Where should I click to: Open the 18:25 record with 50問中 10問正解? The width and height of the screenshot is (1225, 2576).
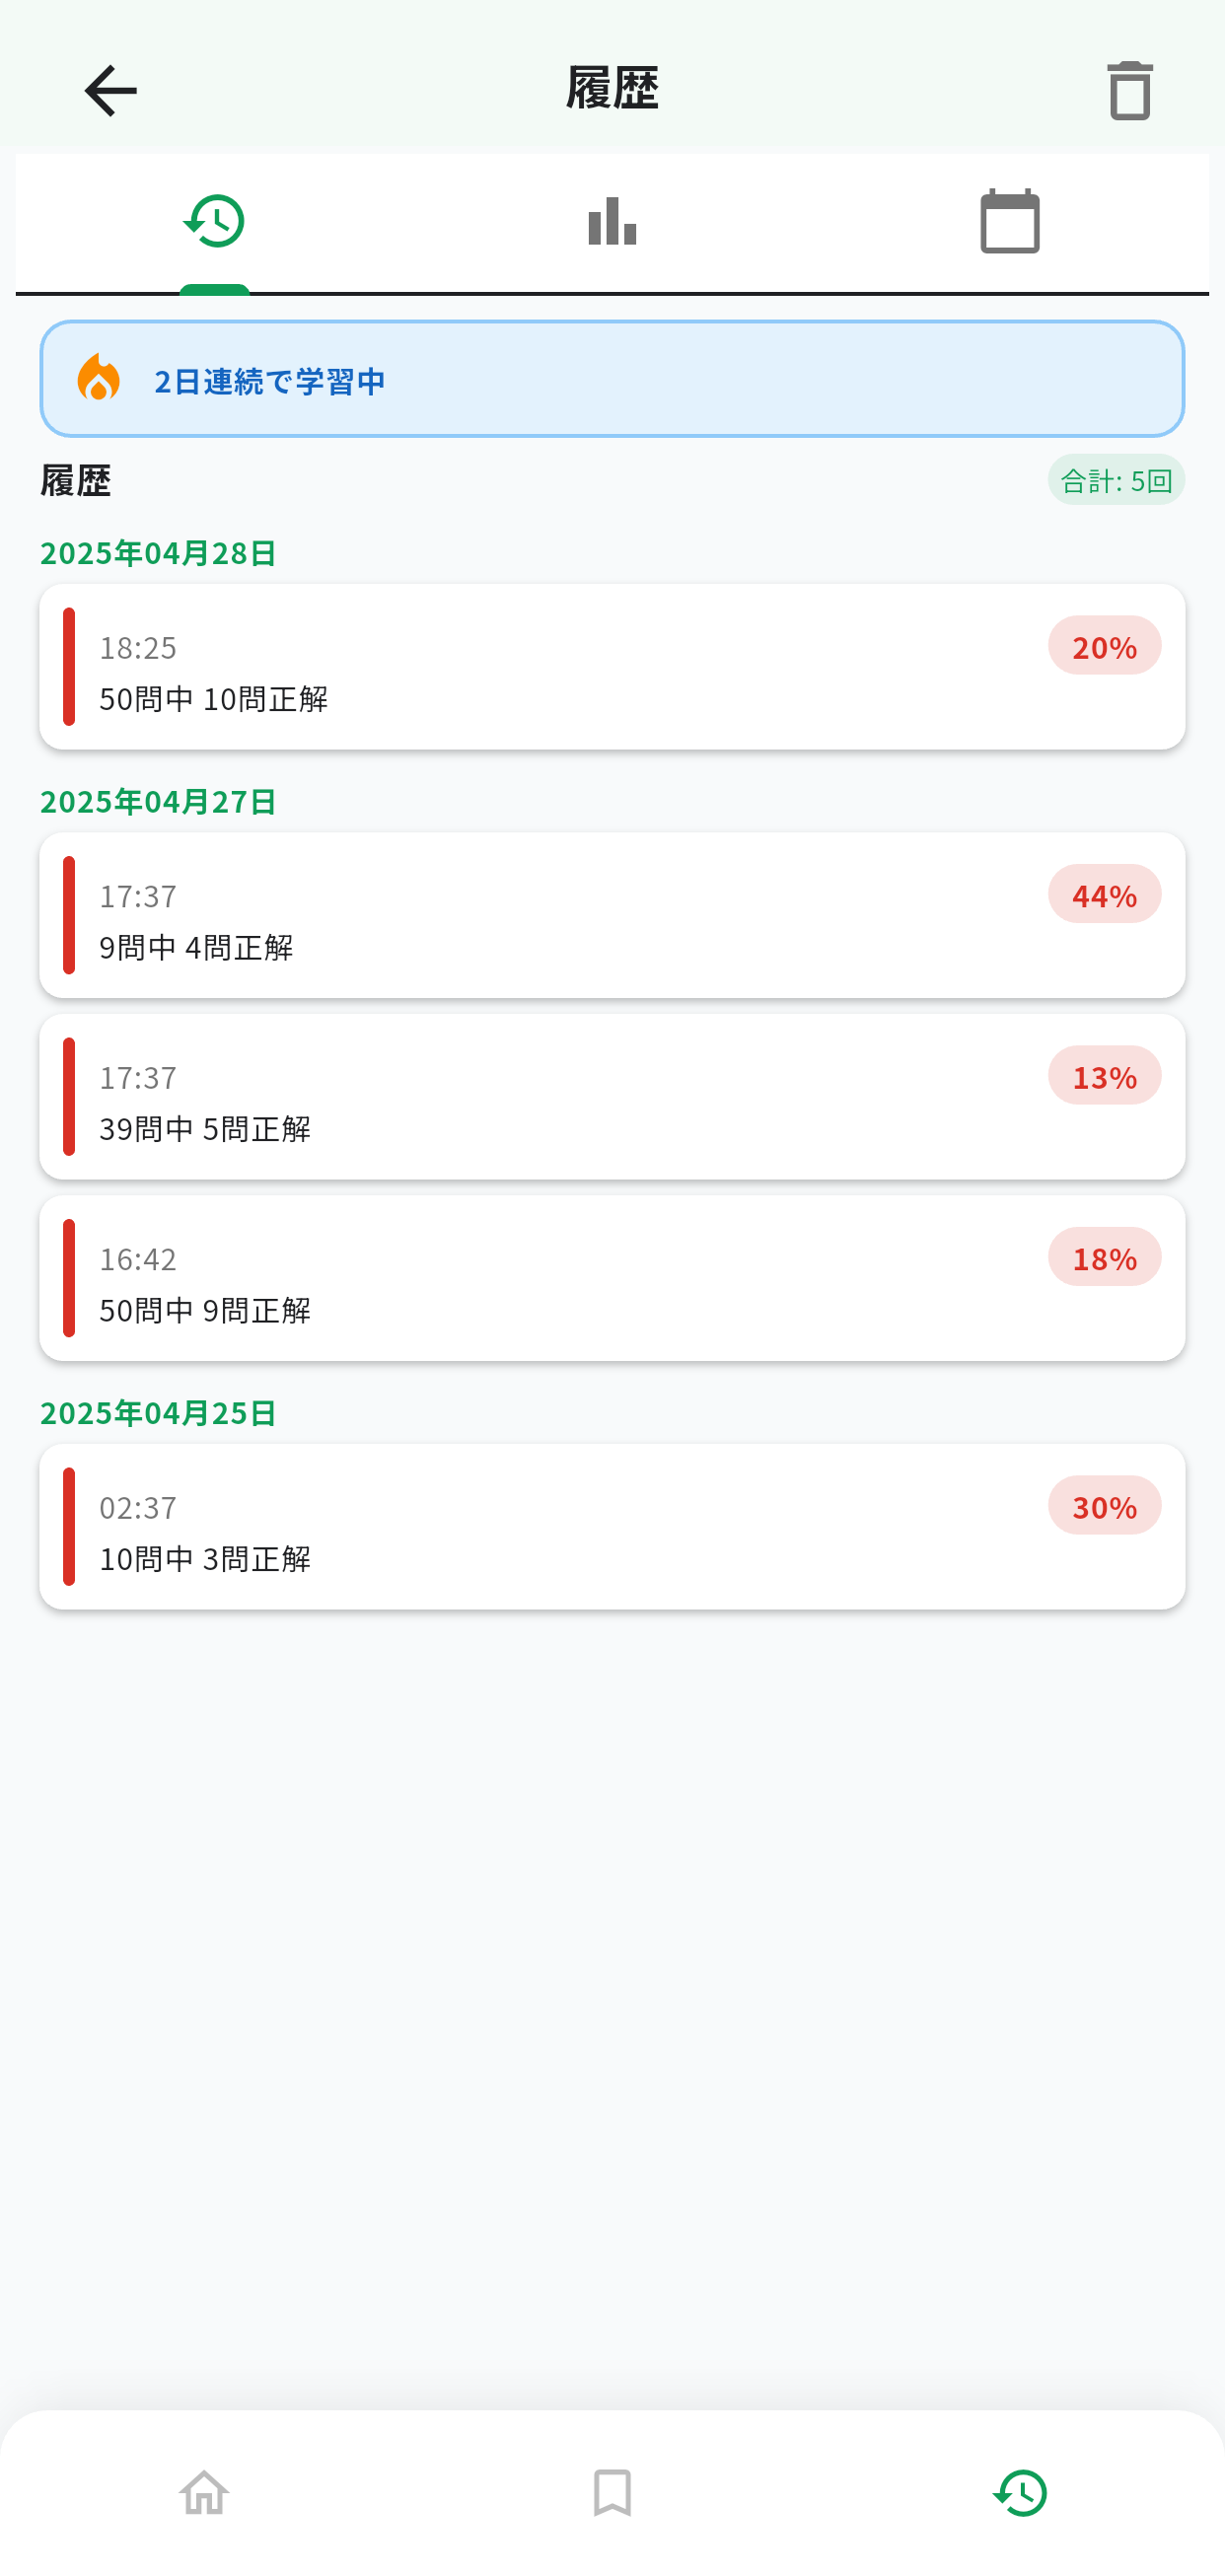(612, 667)
